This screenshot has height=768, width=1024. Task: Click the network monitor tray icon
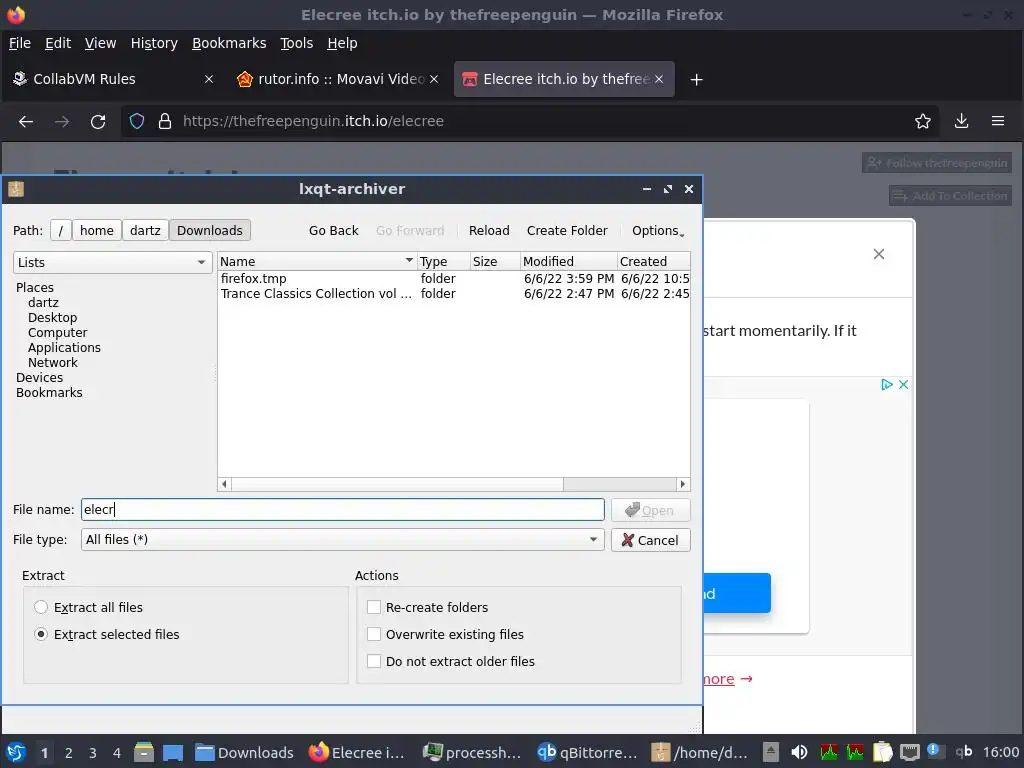tap(909, 752)
